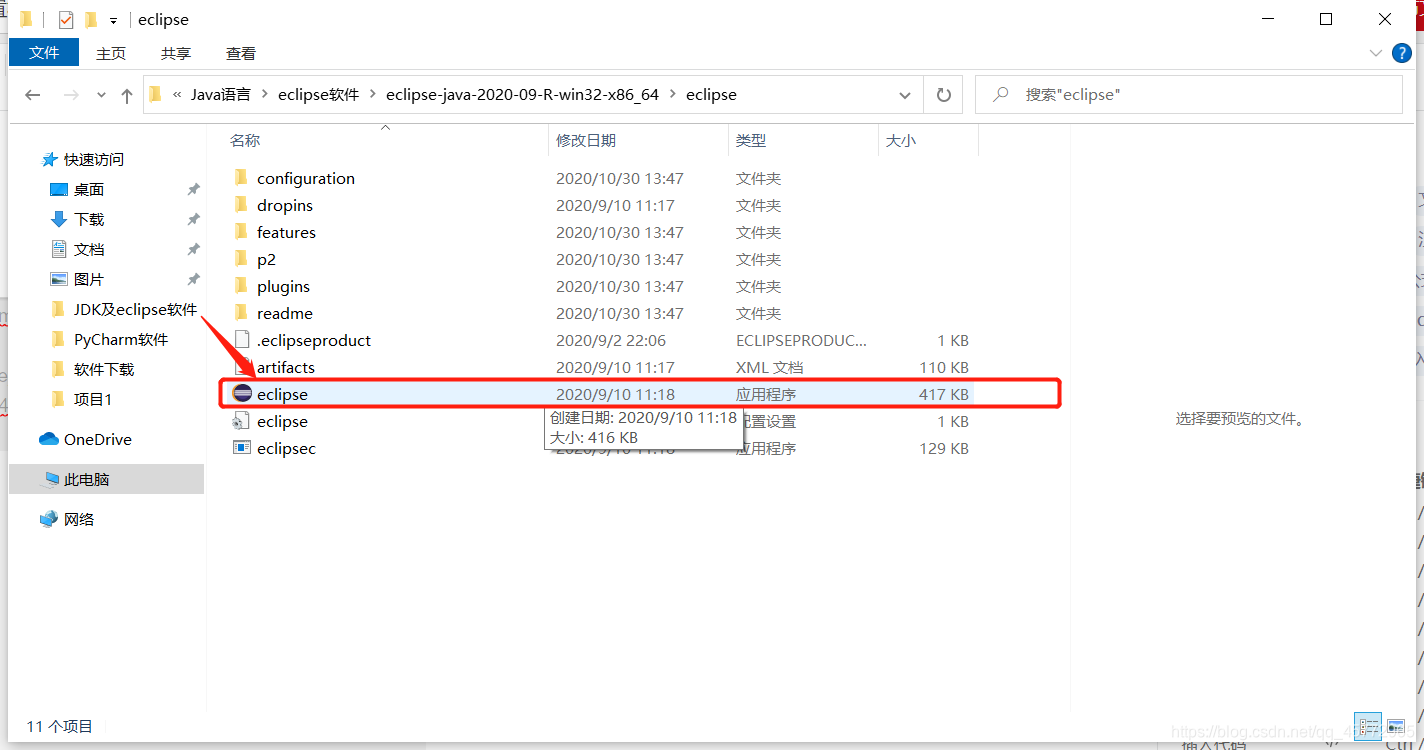Switch to large thumbnails view icon
This screenshot has height=750, width=1424.
pyautogui.click(x=1395, y=727)
